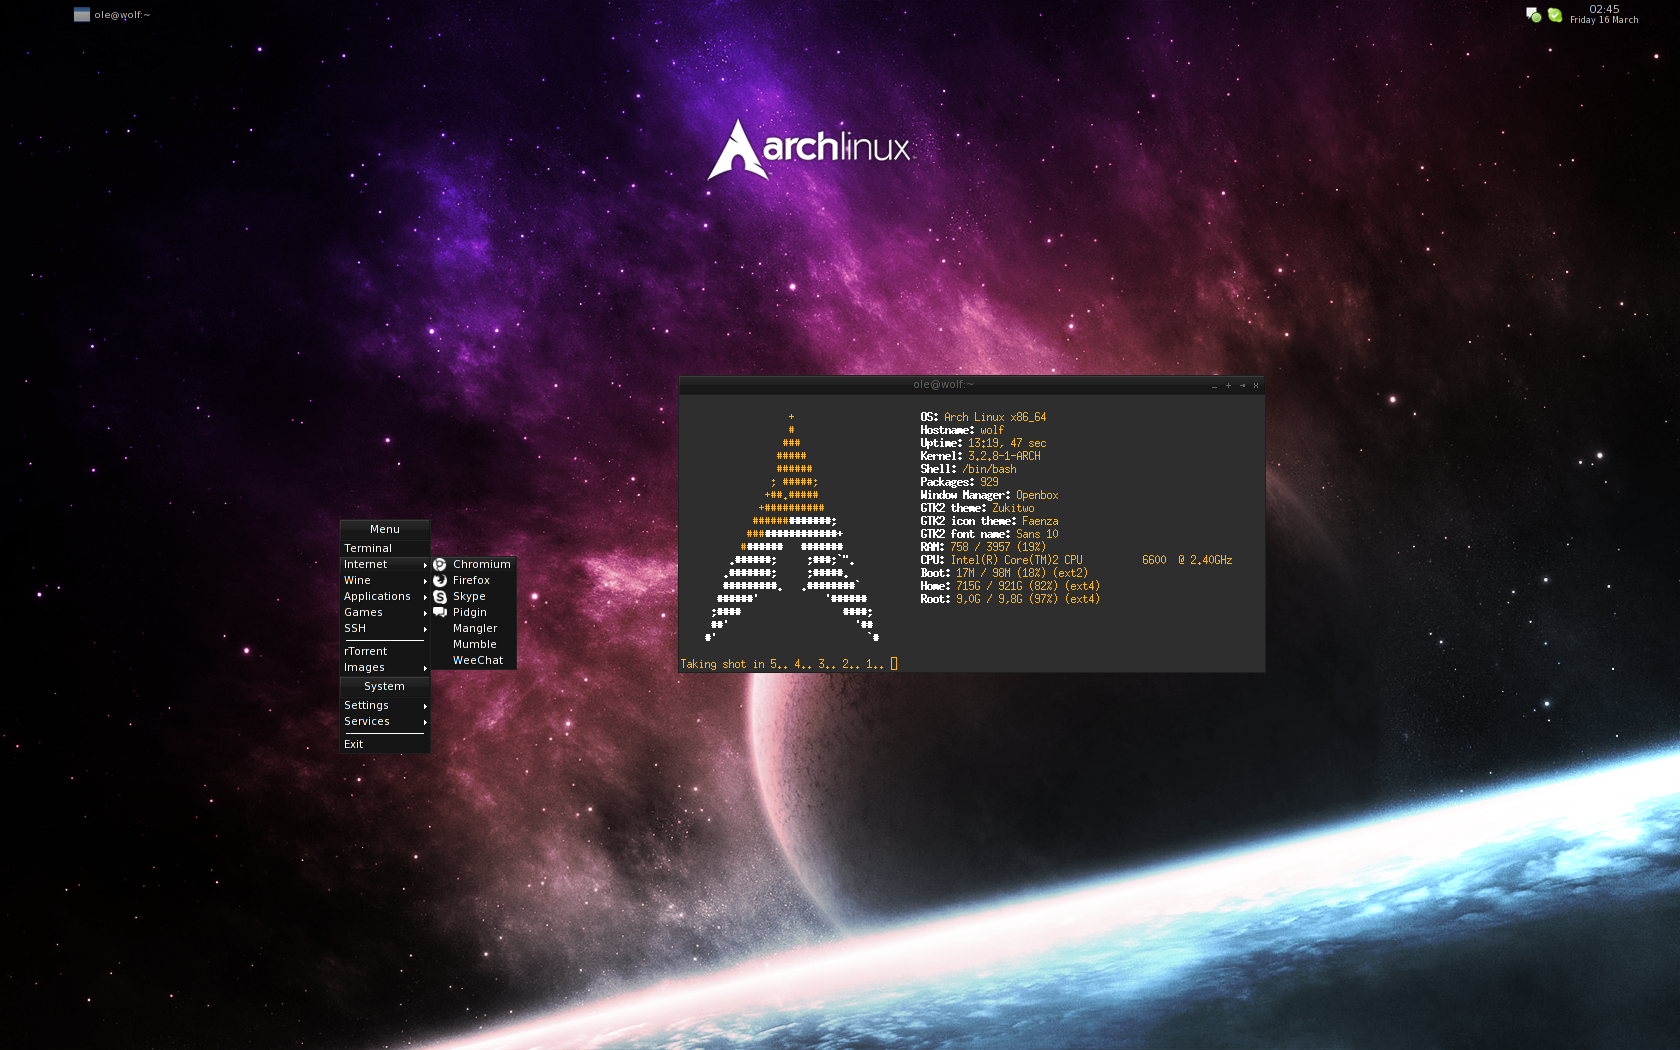Expand the Images submenu arrow
The height and width of the screenshot is (1050, 1680).
pos(425,668)
